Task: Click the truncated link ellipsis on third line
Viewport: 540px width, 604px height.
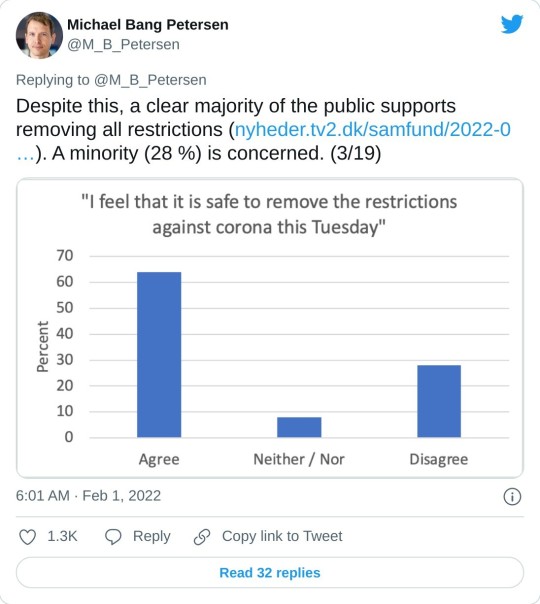Action: (x=25, y=154)
